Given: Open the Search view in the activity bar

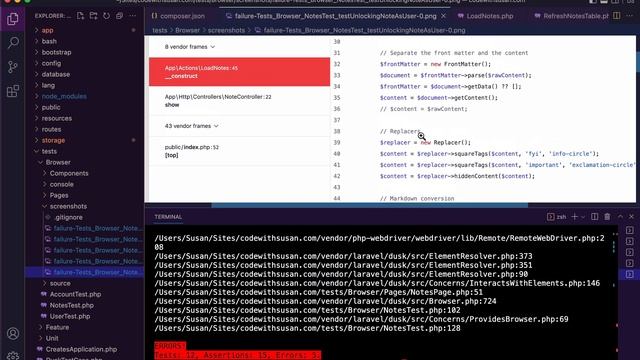Looking at the screenshot, I should (13, 42).
